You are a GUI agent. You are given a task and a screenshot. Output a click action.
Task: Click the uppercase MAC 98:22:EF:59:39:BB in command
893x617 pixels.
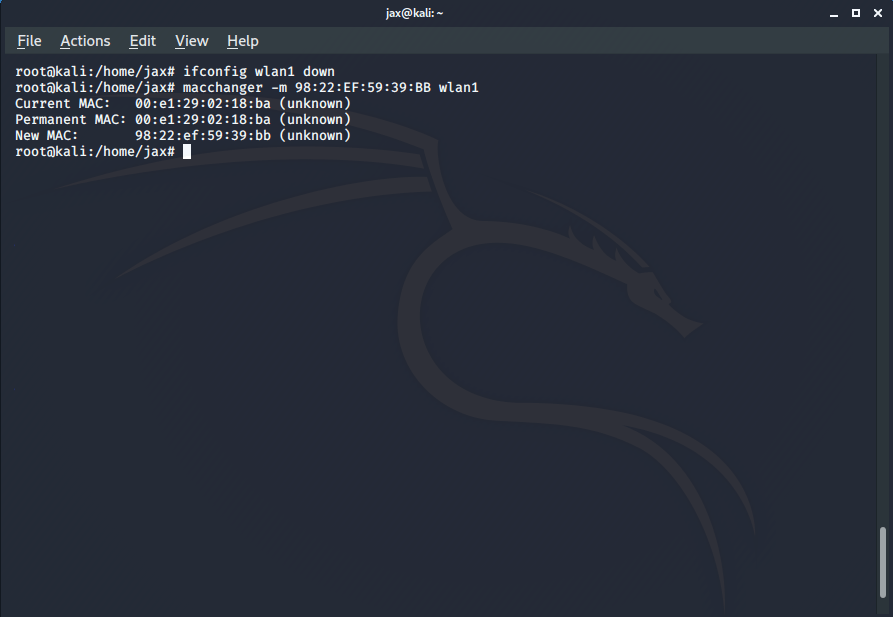(362, 88)
